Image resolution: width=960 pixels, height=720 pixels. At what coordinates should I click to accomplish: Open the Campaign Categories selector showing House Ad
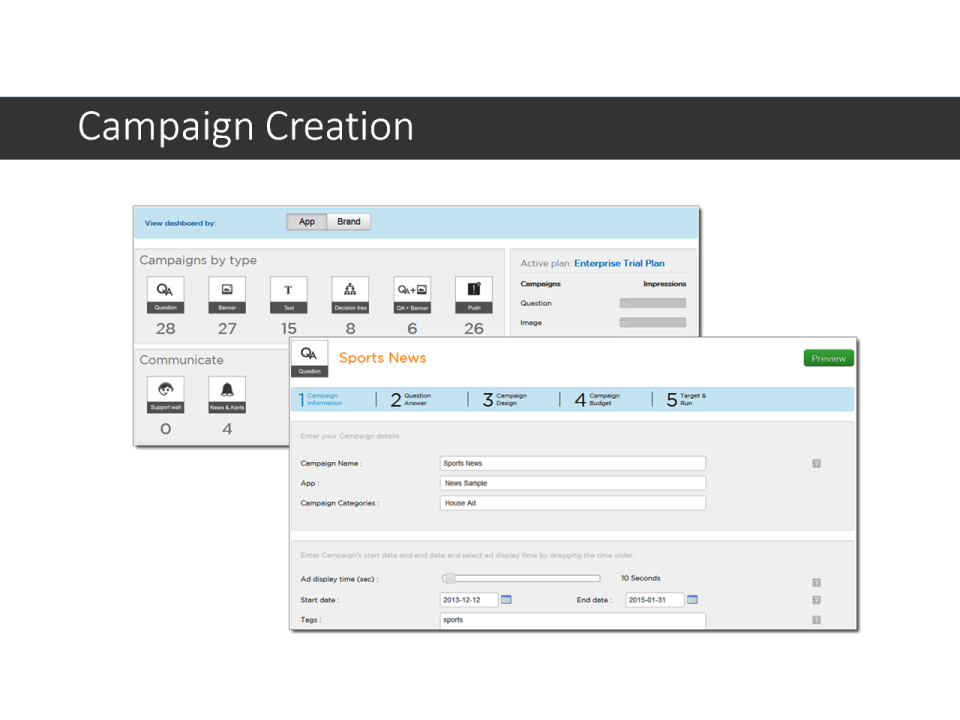click(x=571, y=502)
